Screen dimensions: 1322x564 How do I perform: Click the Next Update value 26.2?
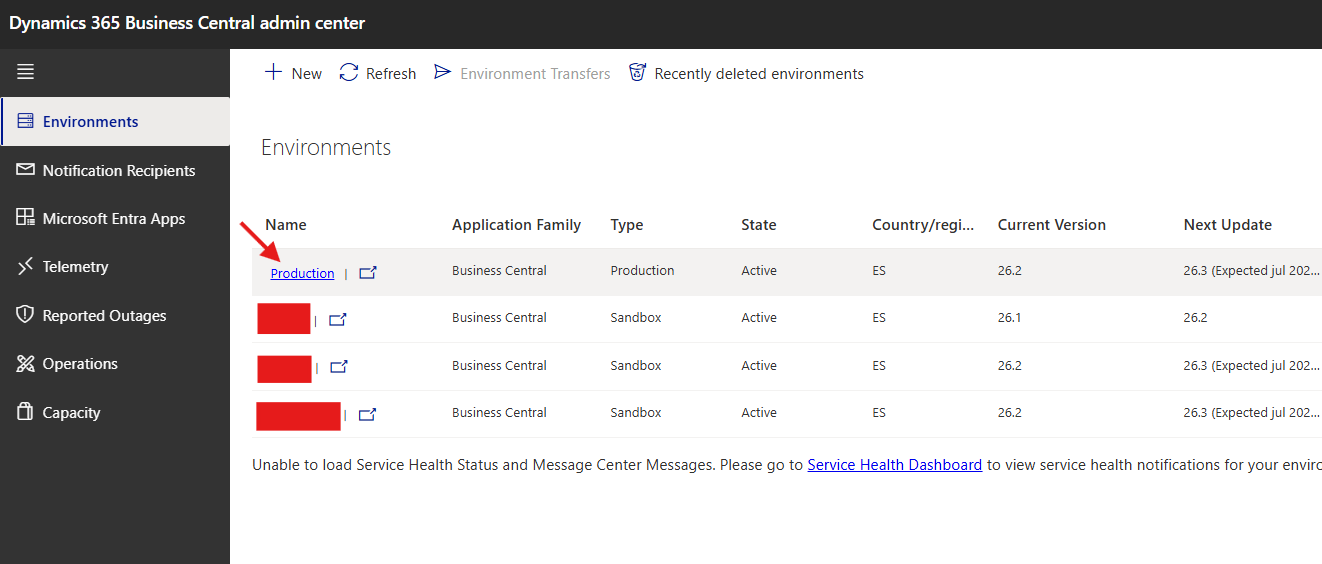point(1196,317)
